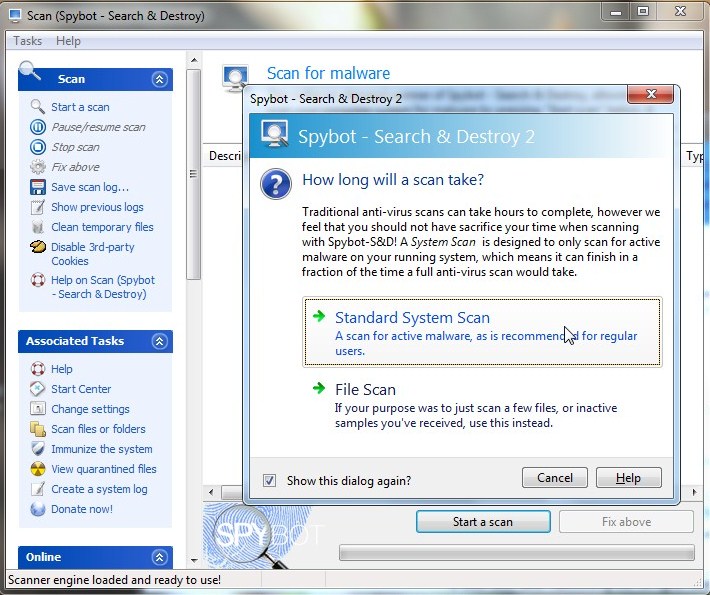Click the Pause/resume scan icon

[38, 127]
